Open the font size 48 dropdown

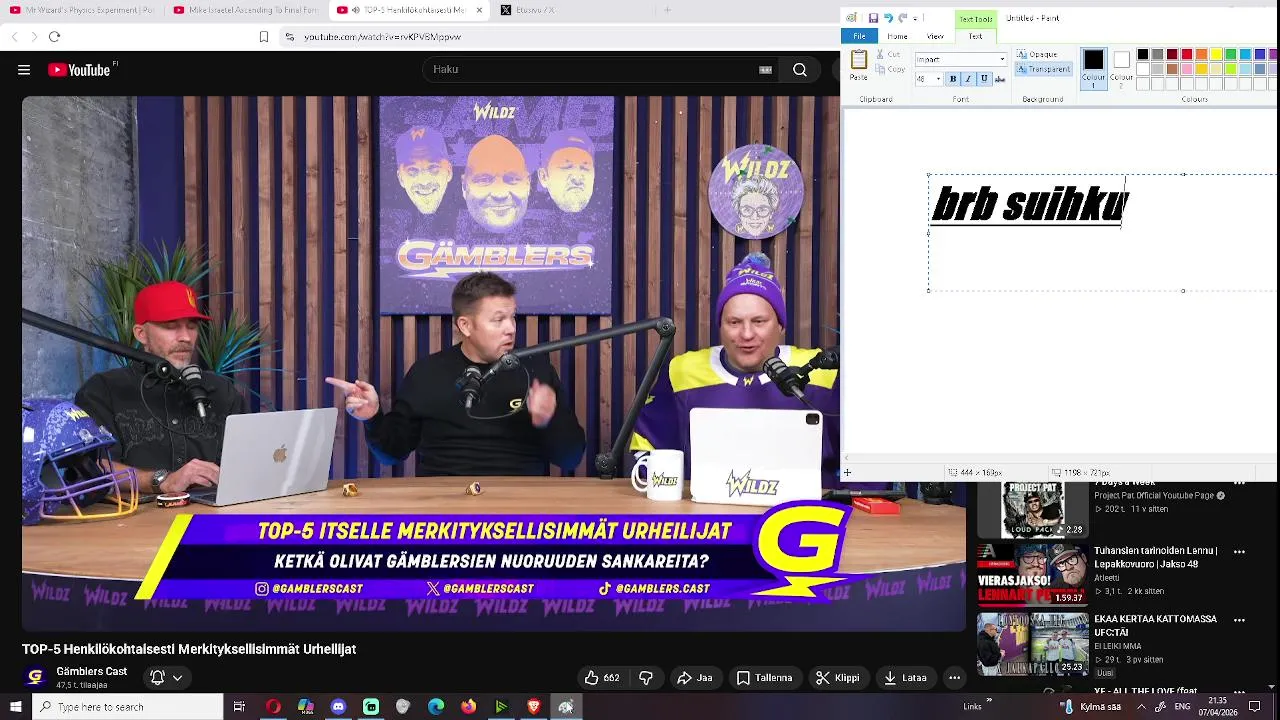938,79
